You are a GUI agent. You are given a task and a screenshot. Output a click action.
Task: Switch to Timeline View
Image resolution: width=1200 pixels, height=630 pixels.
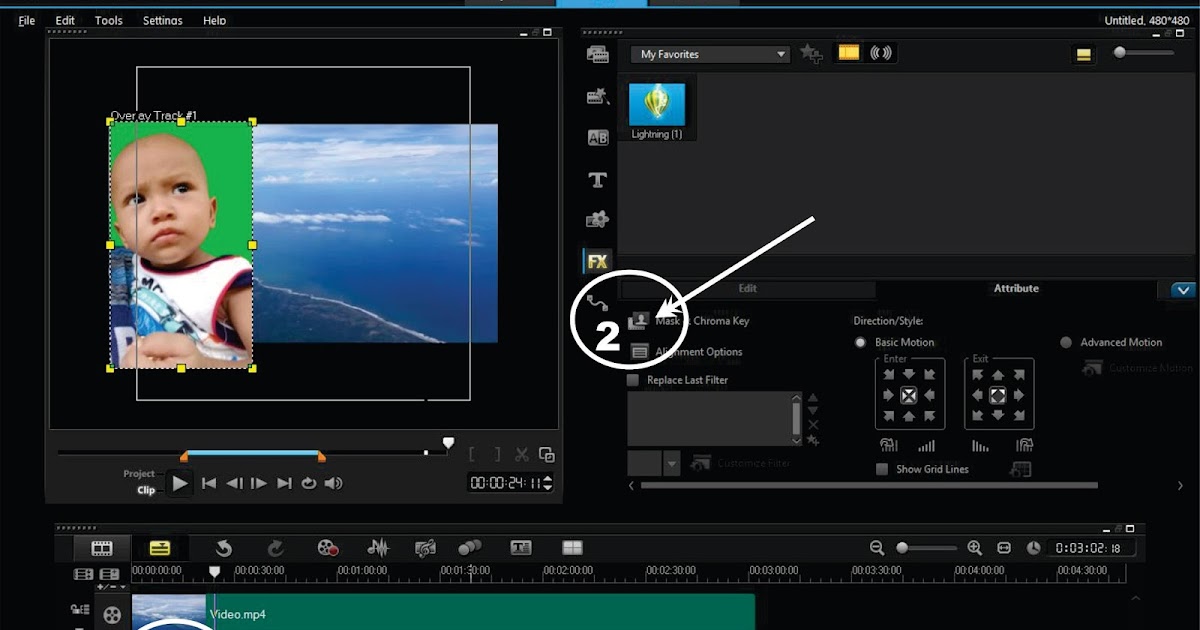[x=160, y=548]
